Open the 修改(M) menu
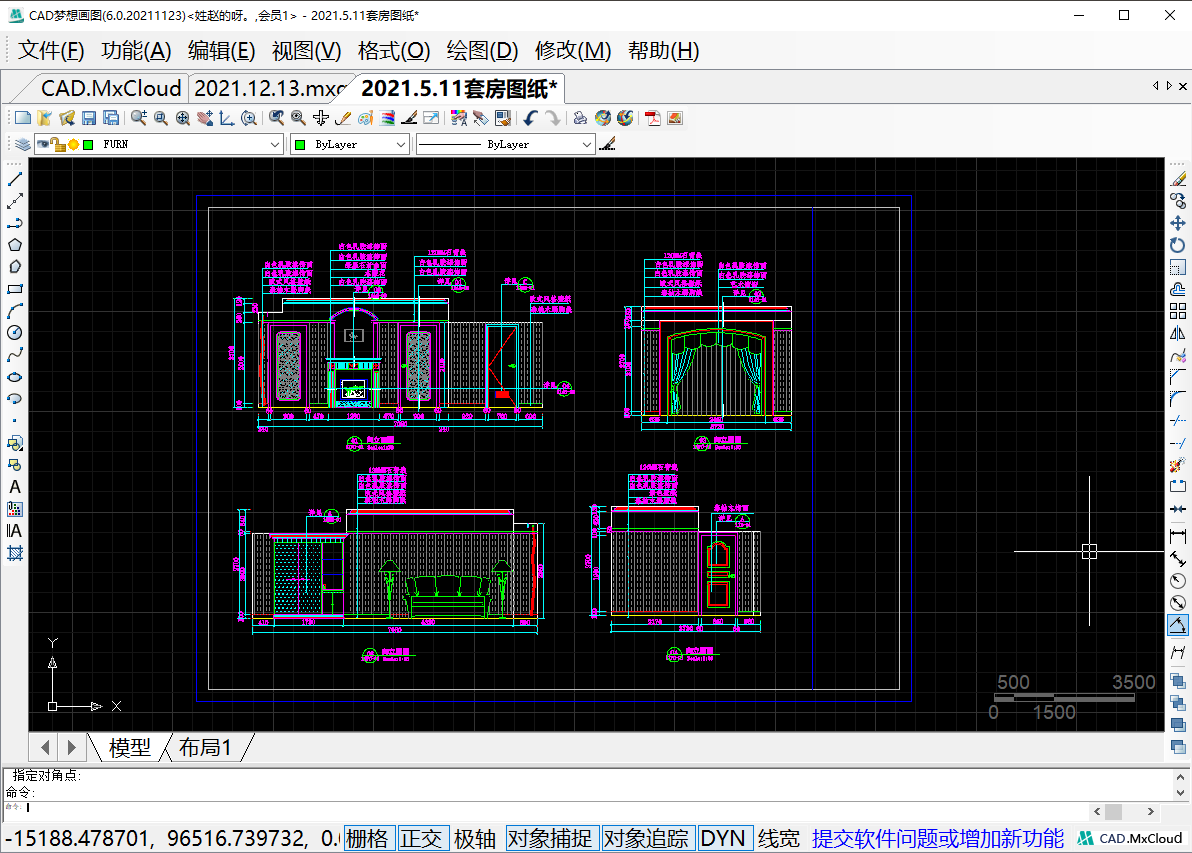 [573, 51]
